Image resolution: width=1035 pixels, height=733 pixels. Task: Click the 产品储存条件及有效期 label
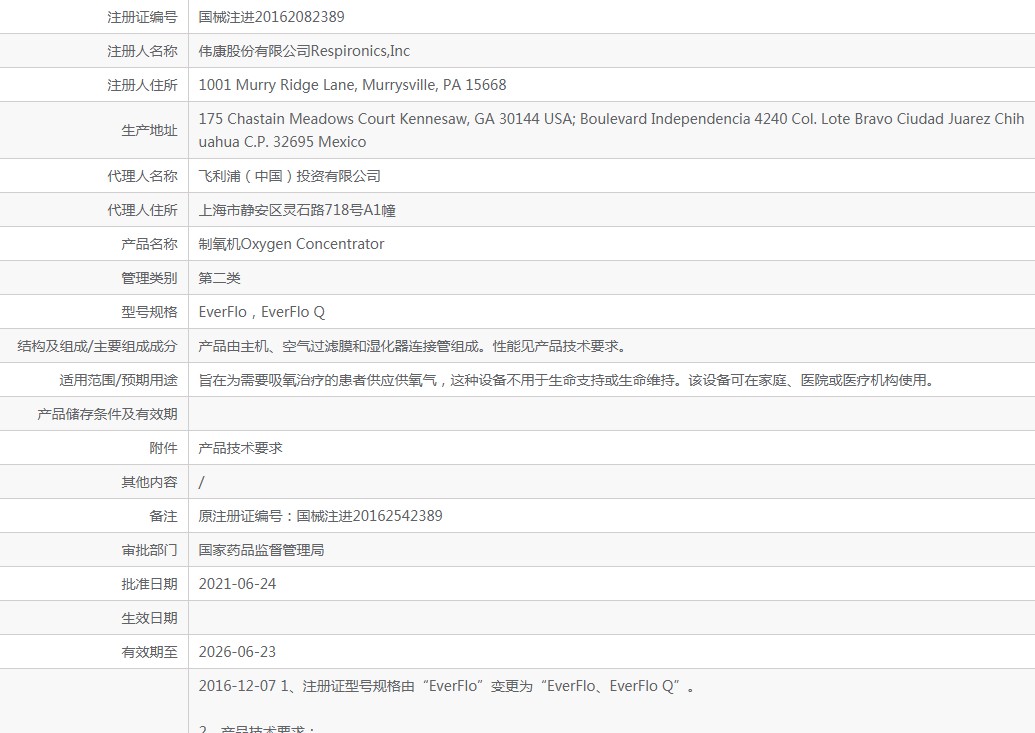point(108,414)
